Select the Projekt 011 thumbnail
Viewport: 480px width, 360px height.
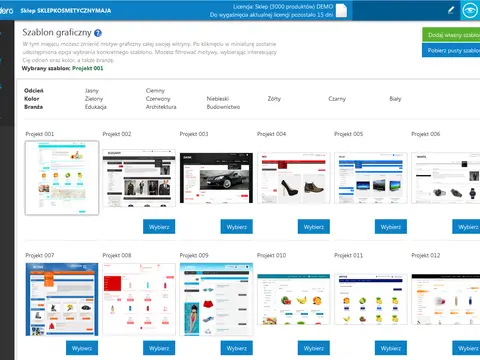371,299
